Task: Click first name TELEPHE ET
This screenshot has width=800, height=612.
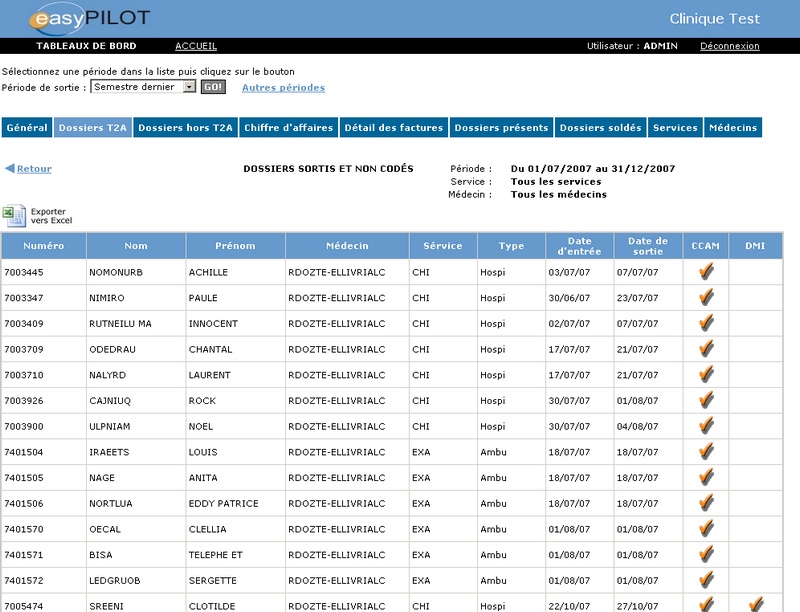Action: [215, 555]
